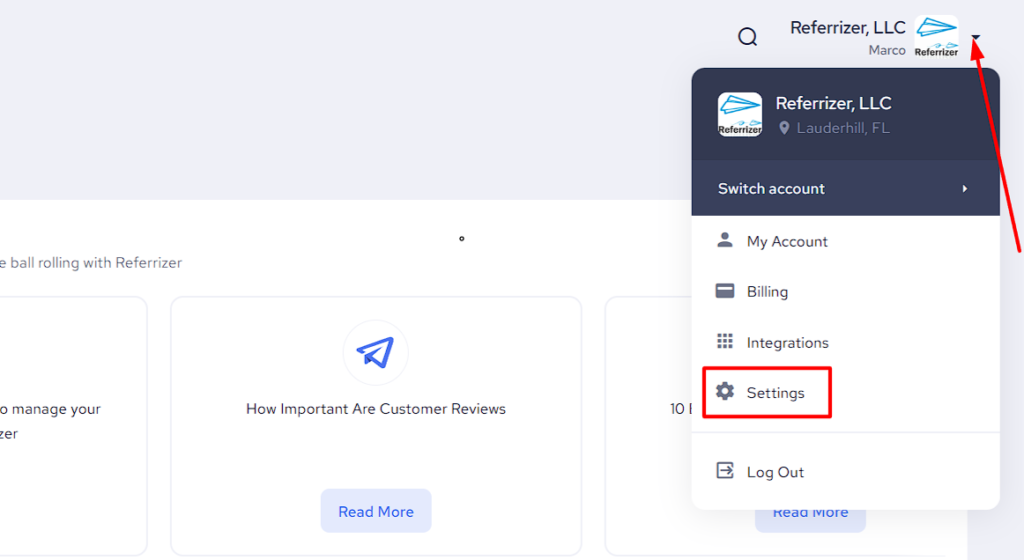Click the Referrizer logo avatar in top header
Viewport: 1024px width, 560px height.
click(x=936, y=36)
